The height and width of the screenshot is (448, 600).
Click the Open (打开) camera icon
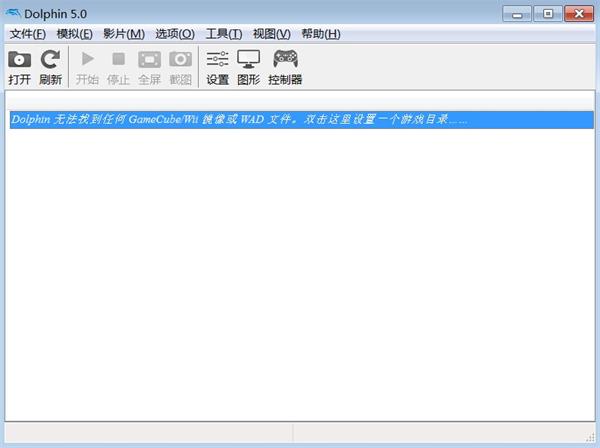20,59
